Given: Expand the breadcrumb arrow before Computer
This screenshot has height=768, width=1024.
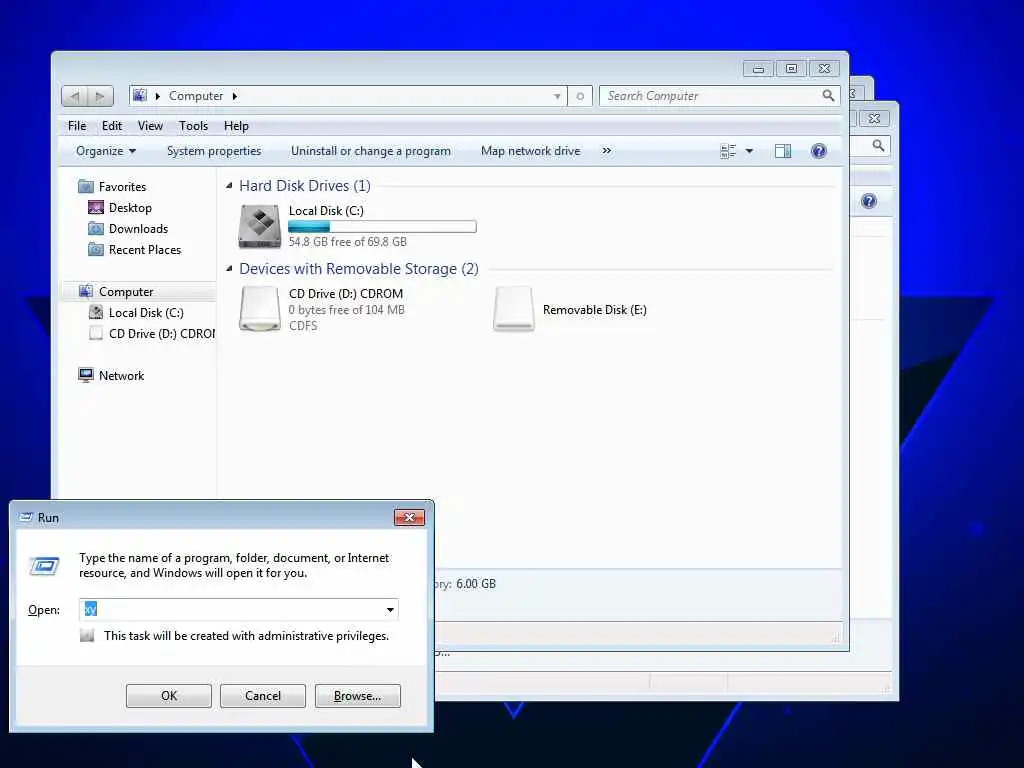Looking at the screenshot, I should [157, 96].
